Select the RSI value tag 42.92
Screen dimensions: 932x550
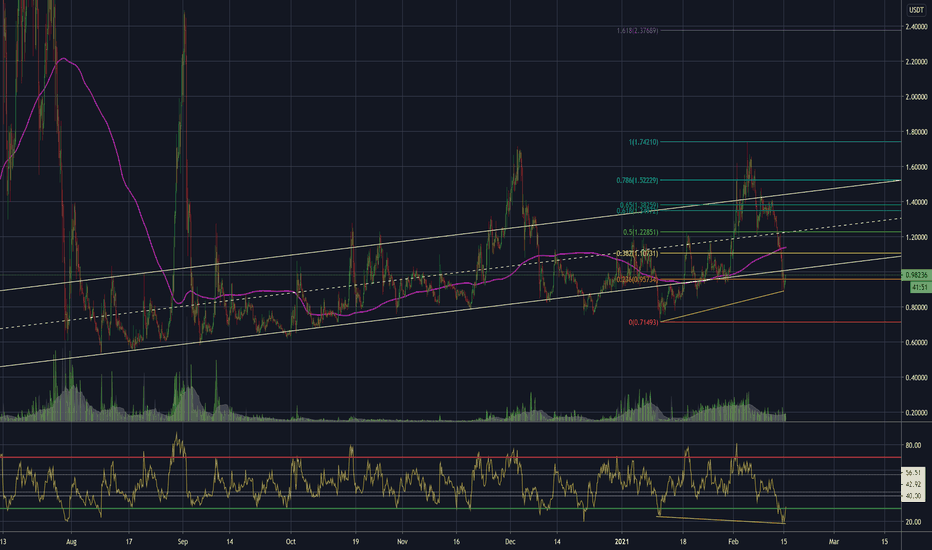click(914, 485)
